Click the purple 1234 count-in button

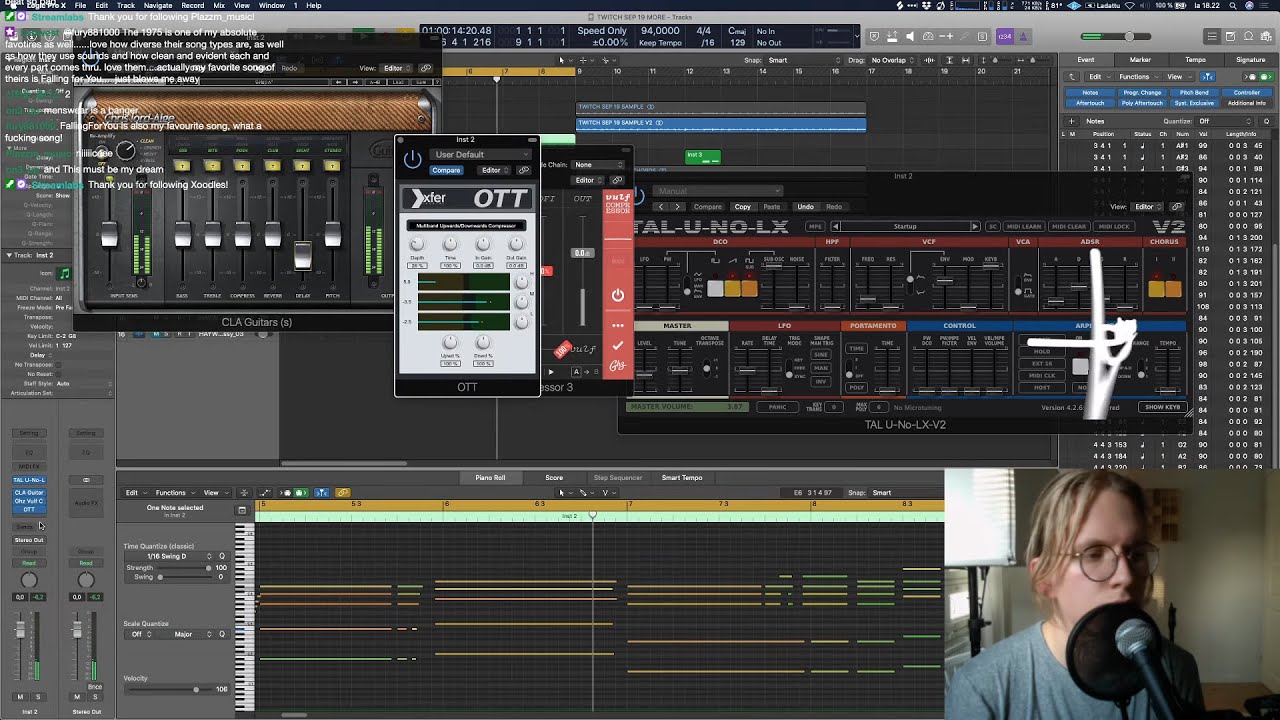pos(1005,37)
